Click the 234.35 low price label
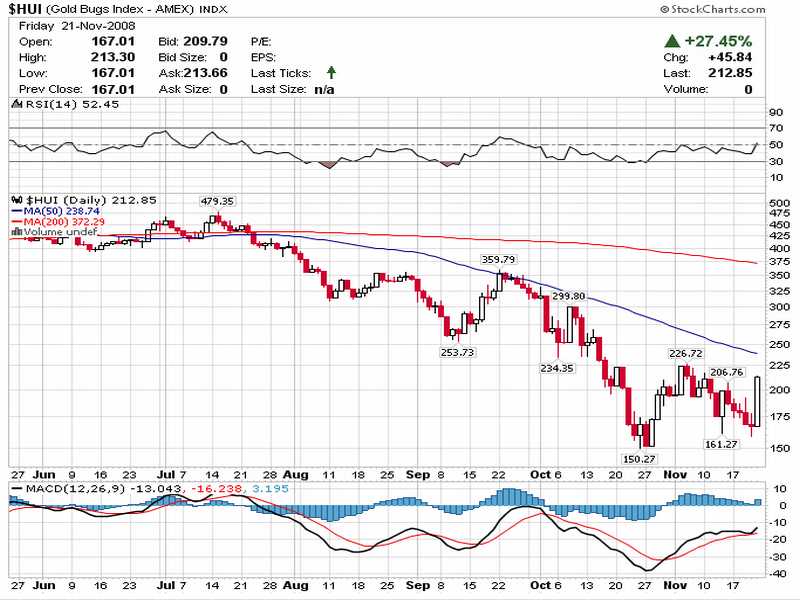The width and height of the screenshot is (800, 600). 557,368
